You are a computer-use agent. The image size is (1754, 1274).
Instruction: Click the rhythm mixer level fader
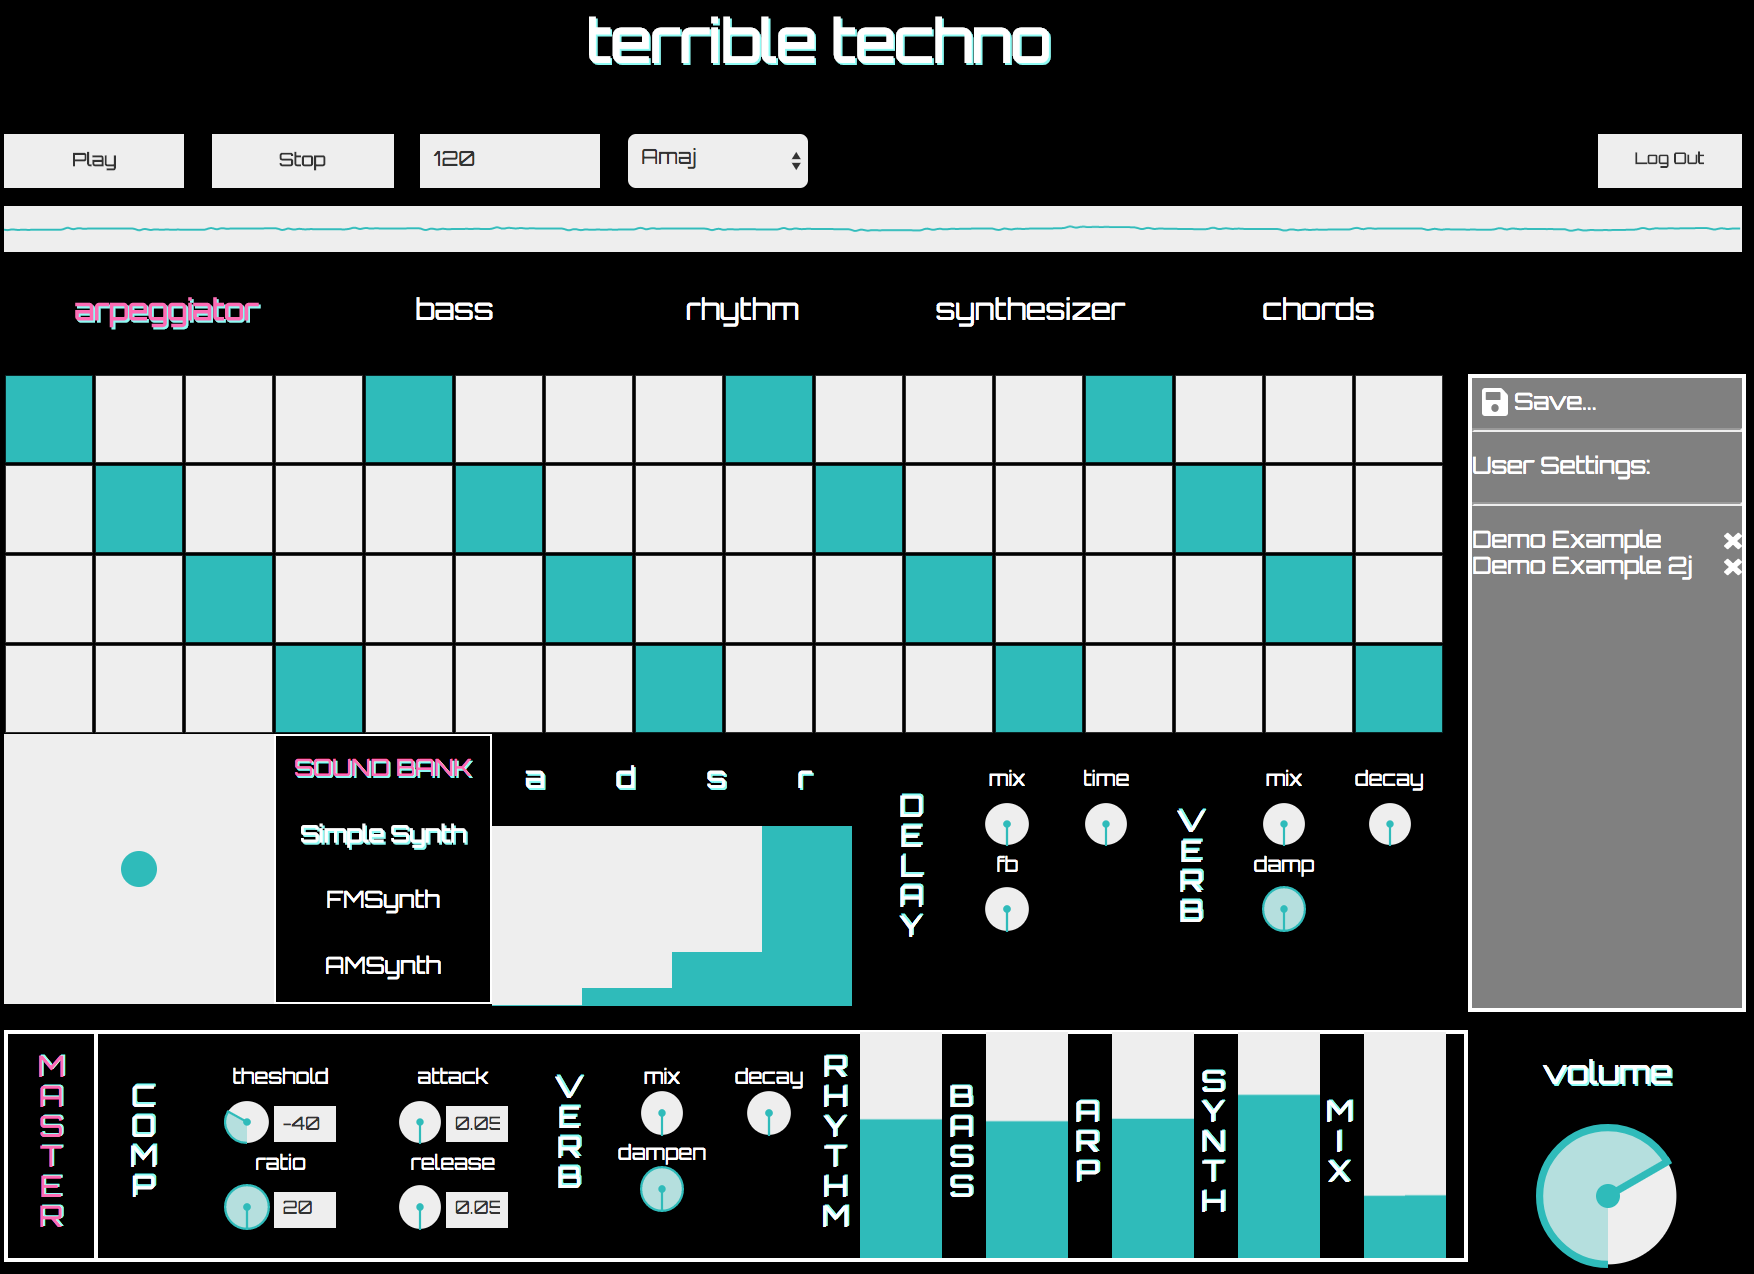(x=901, y=1146)
